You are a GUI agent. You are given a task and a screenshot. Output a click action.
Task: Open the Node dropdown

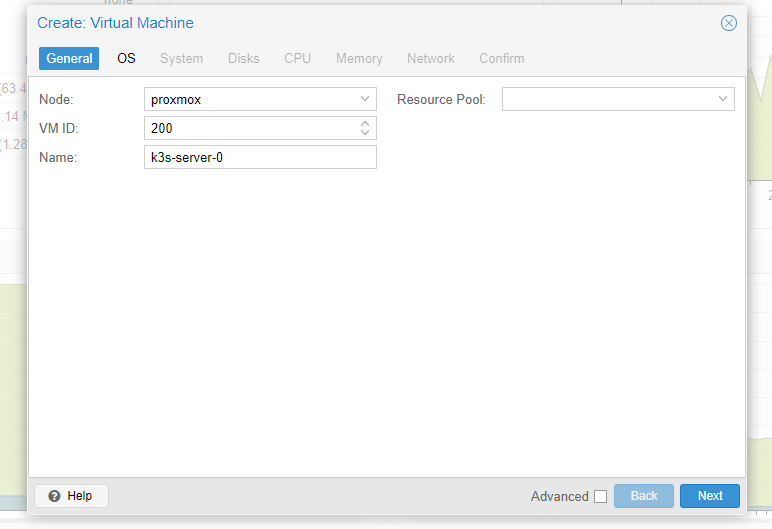tap(365, 100)
